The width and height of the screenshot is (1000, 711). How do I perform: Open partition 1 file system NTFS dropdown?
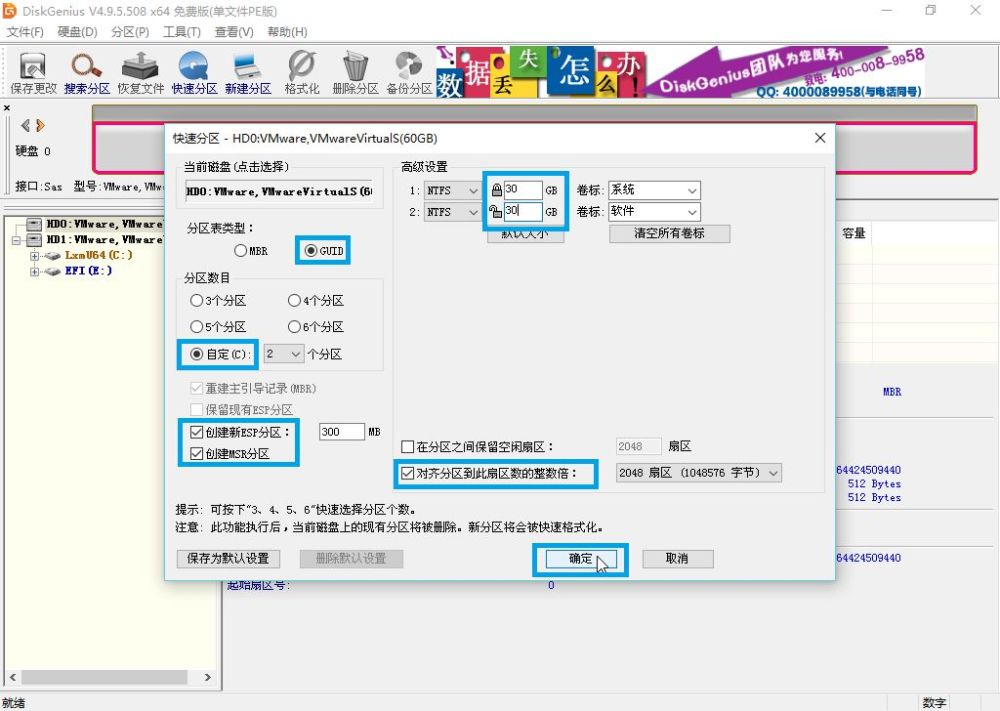point(452,191)
